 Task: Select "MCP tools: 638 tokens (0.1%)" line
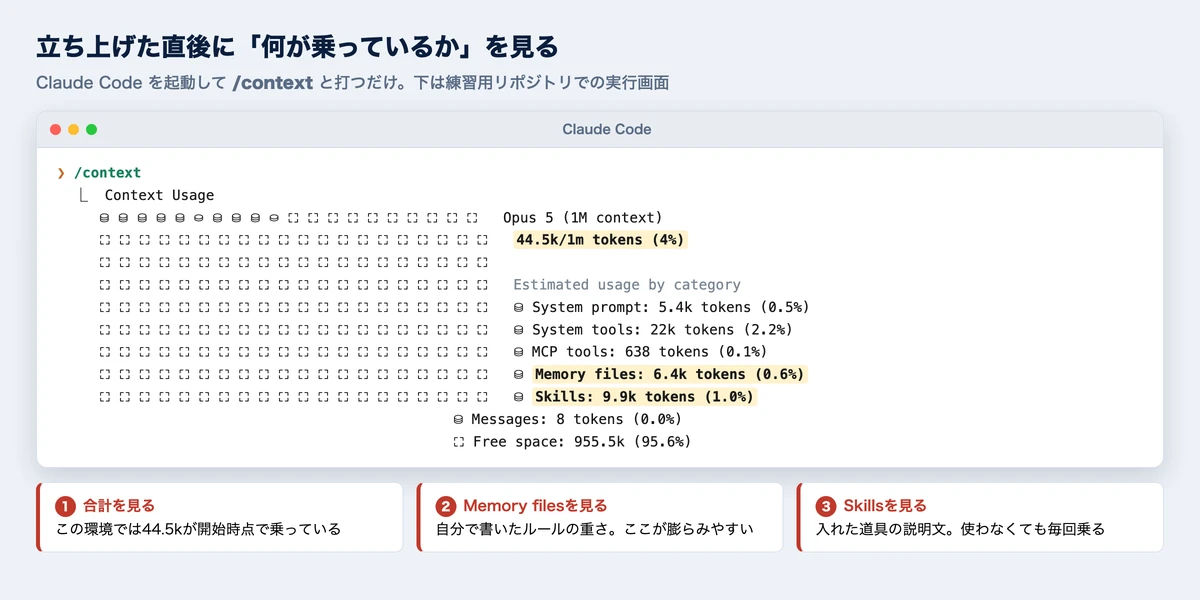(649, 352)
